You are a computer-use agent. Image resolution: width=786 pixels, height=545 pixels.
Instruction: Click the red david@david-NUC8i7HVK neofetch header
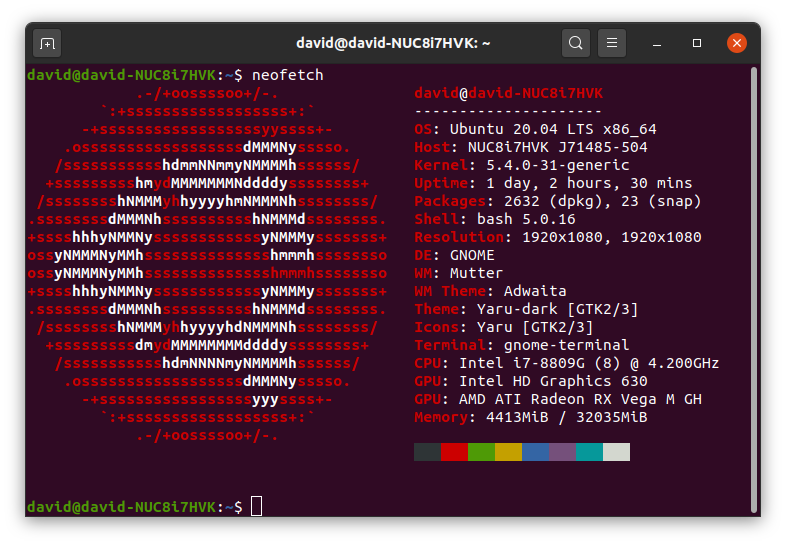point(508,93)
